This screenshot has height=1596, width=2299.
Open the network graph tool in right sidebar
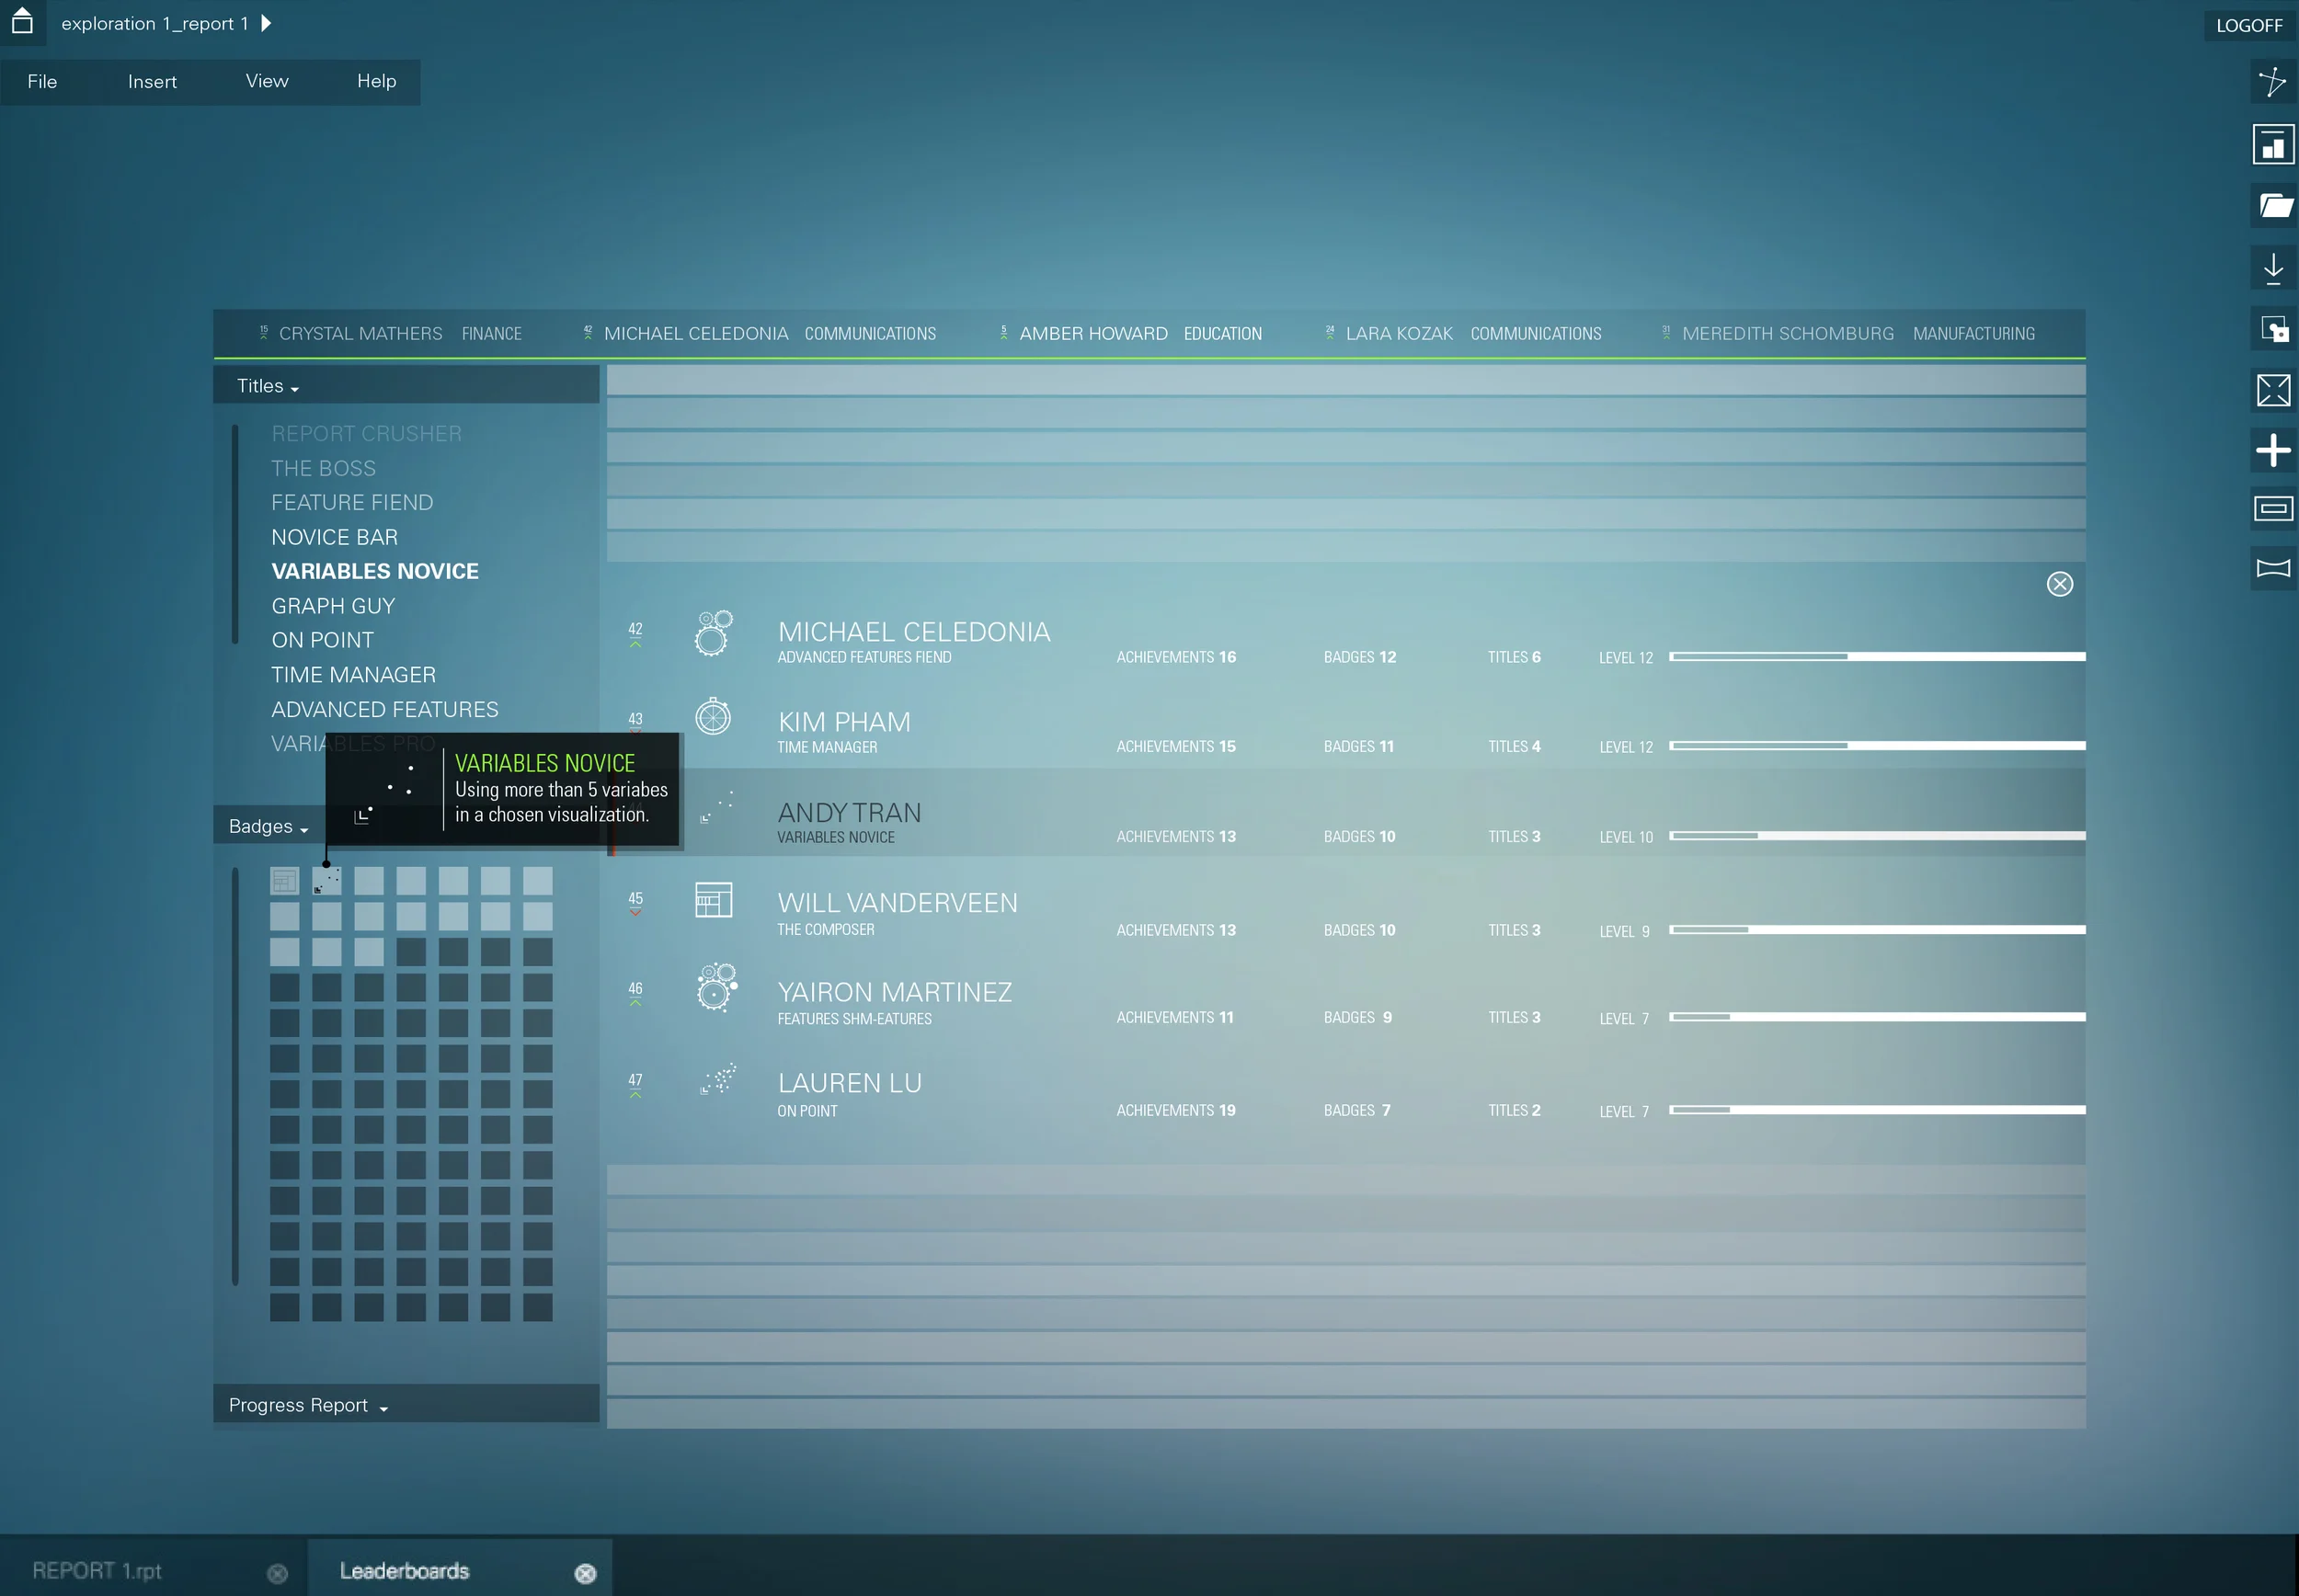click(x=2273, y=82)
